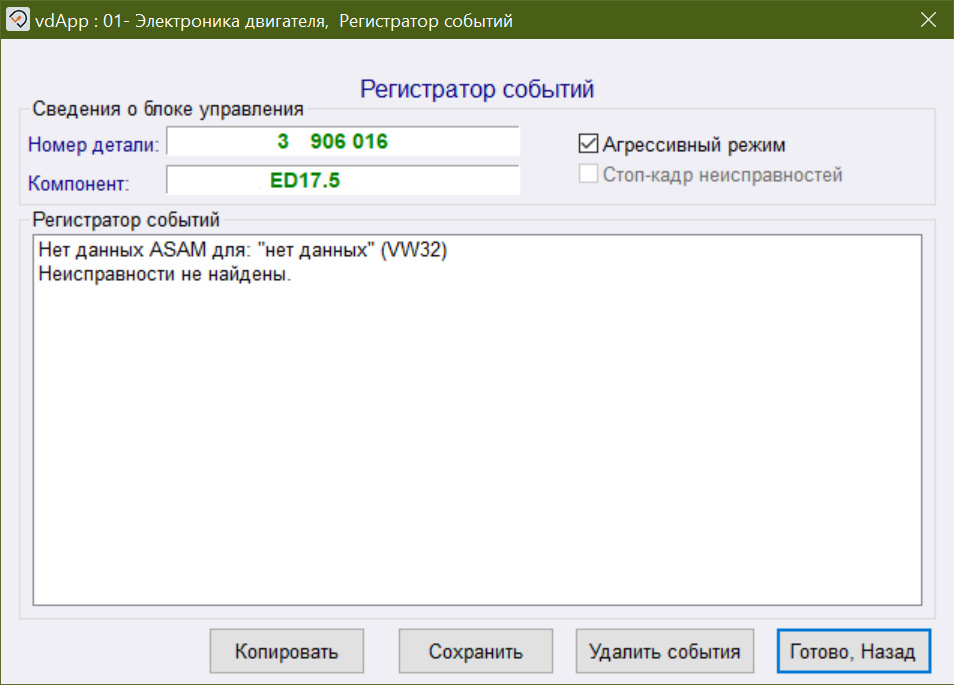The width and height of the screenshot is (954, 685).
Task: Toggle the Агрессивный режим checkbox
Action: click(588, 144)
